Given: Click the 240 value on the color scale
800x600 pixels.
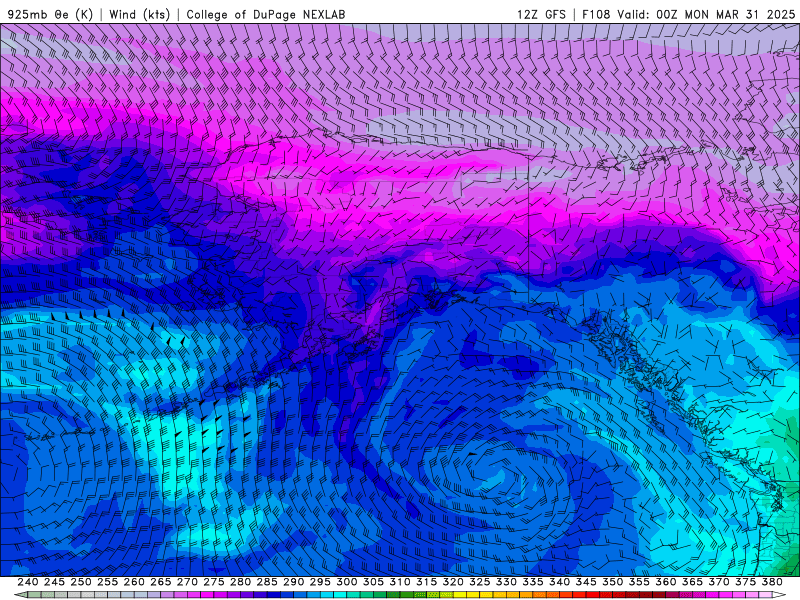Looking at the screenshot, I should [28, 582].
